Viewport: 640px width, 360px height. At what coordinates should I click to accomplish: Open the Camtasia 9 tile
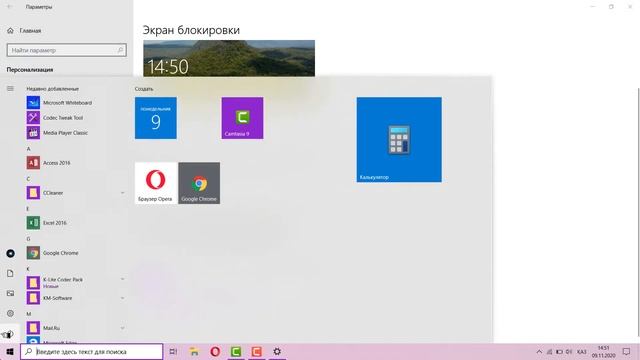(x=242, y=118)
